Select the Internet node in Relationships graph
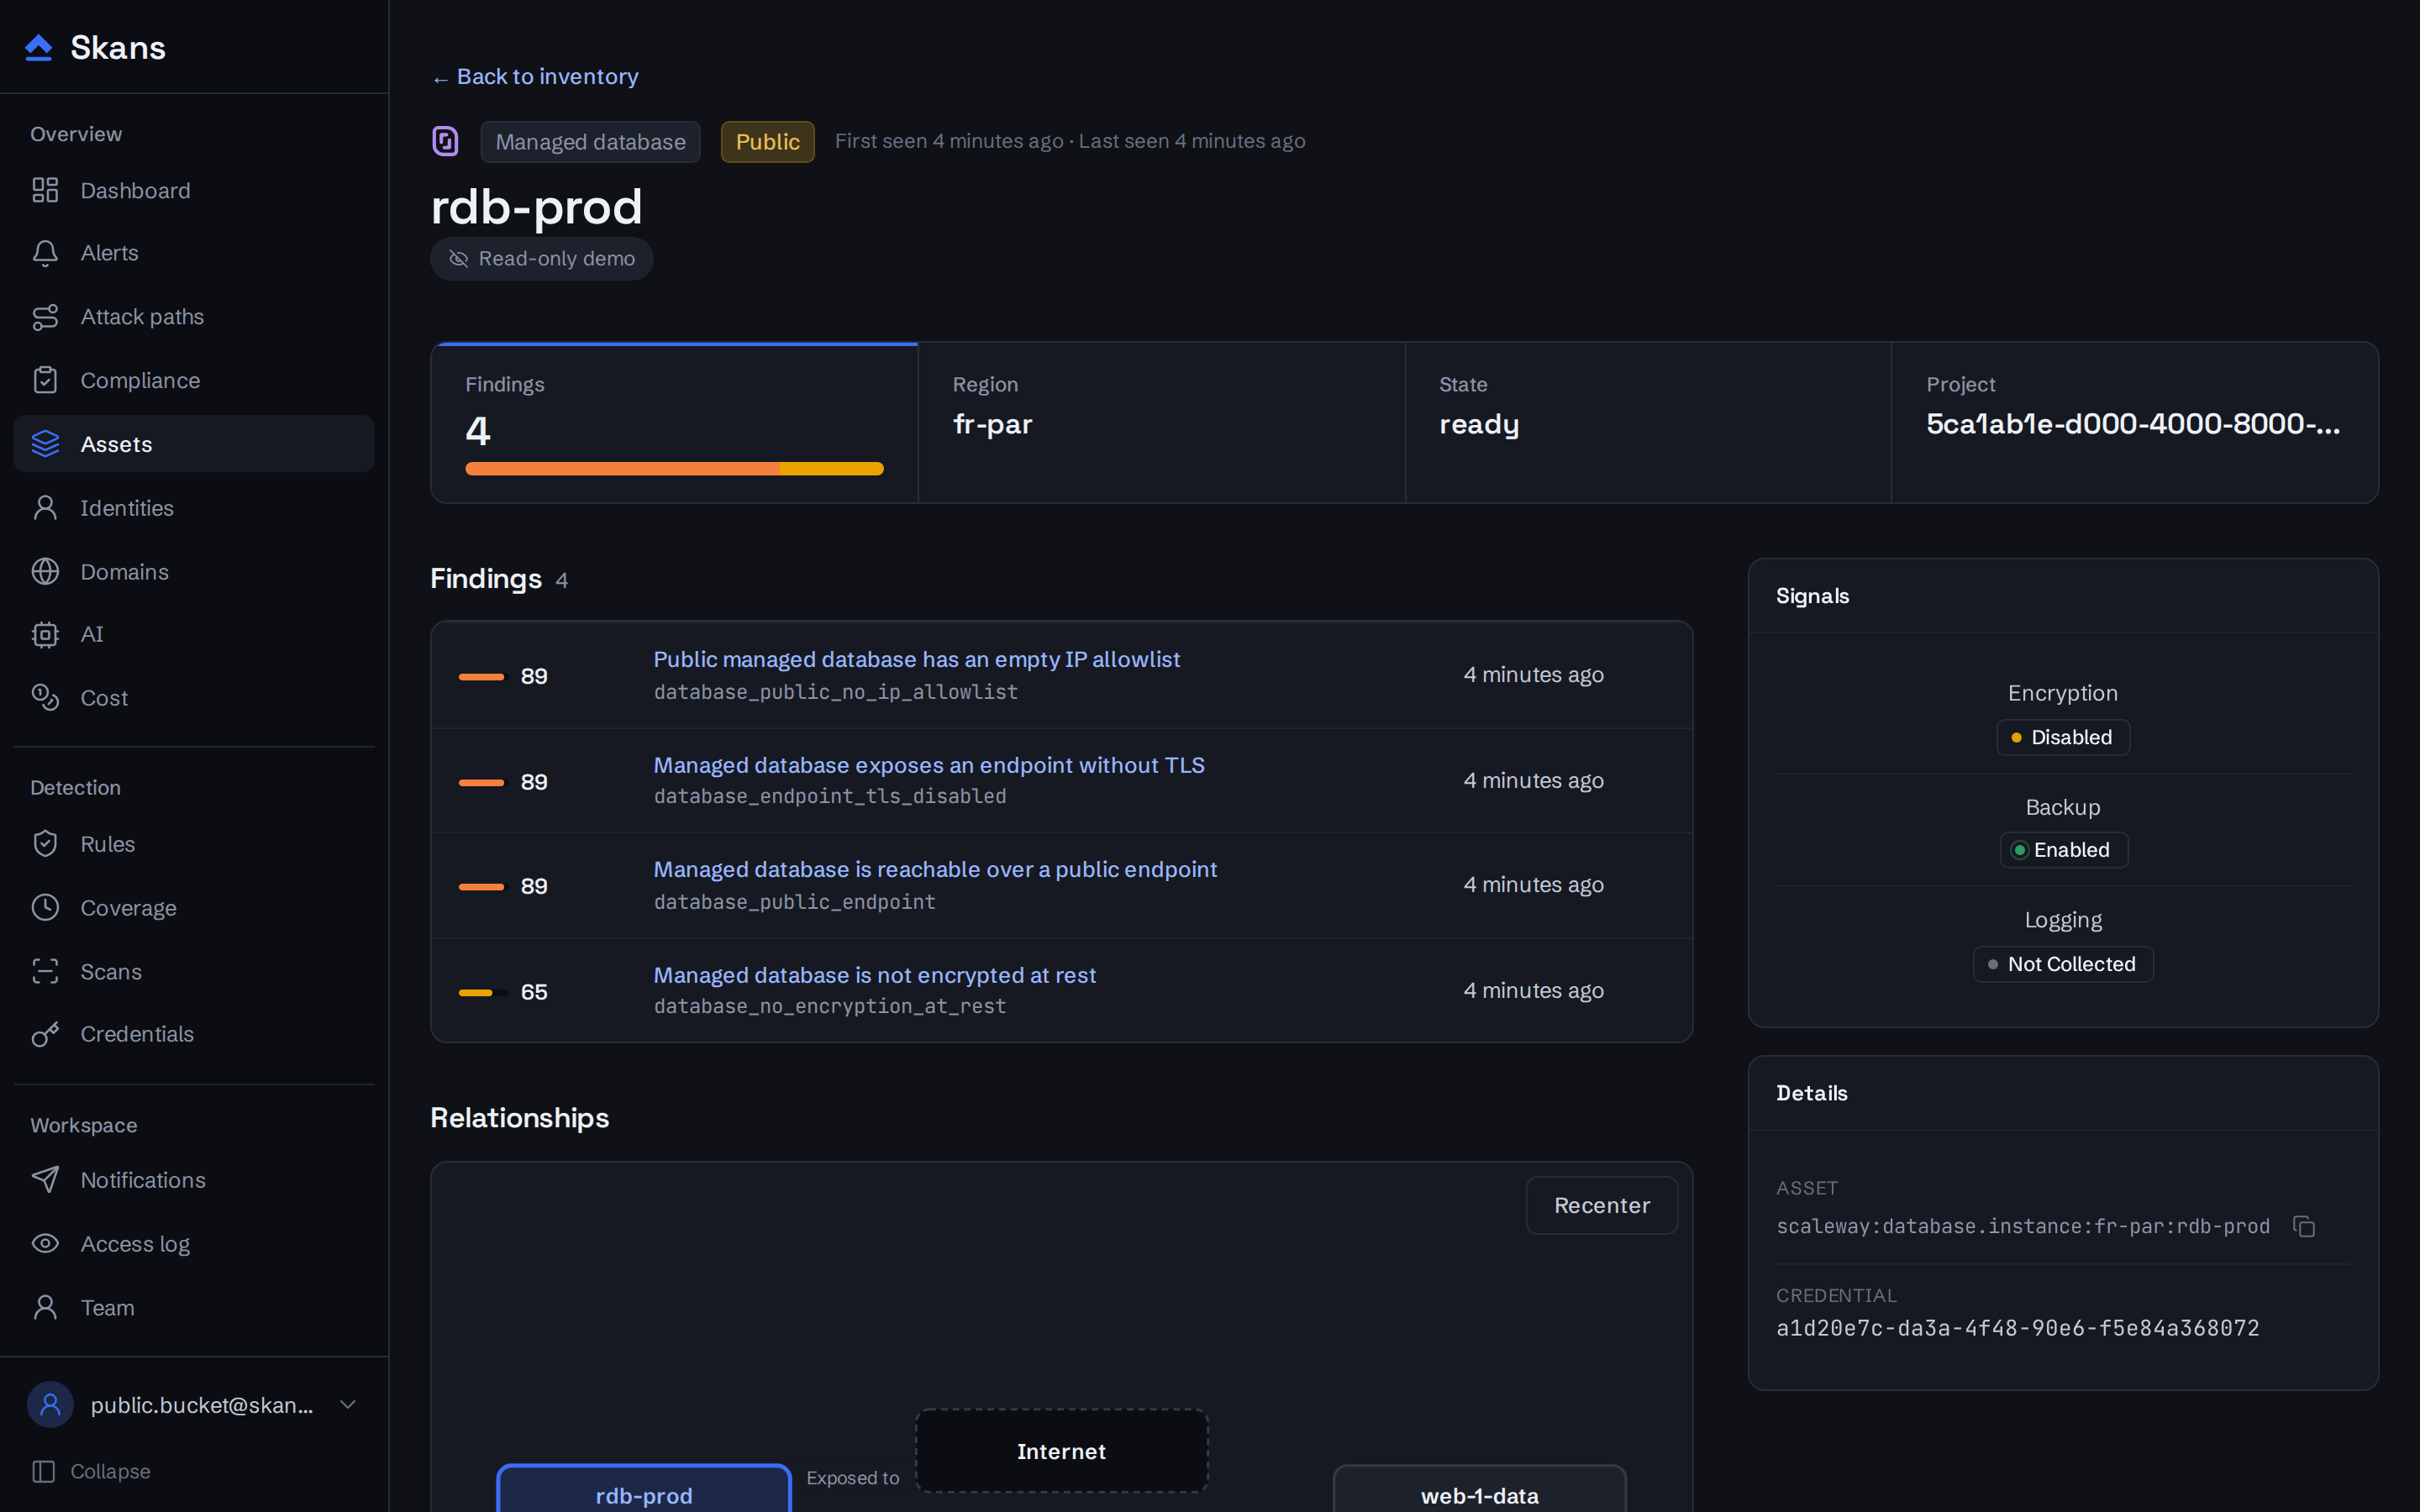 pyautogui.click(x=1061, y=1451)
